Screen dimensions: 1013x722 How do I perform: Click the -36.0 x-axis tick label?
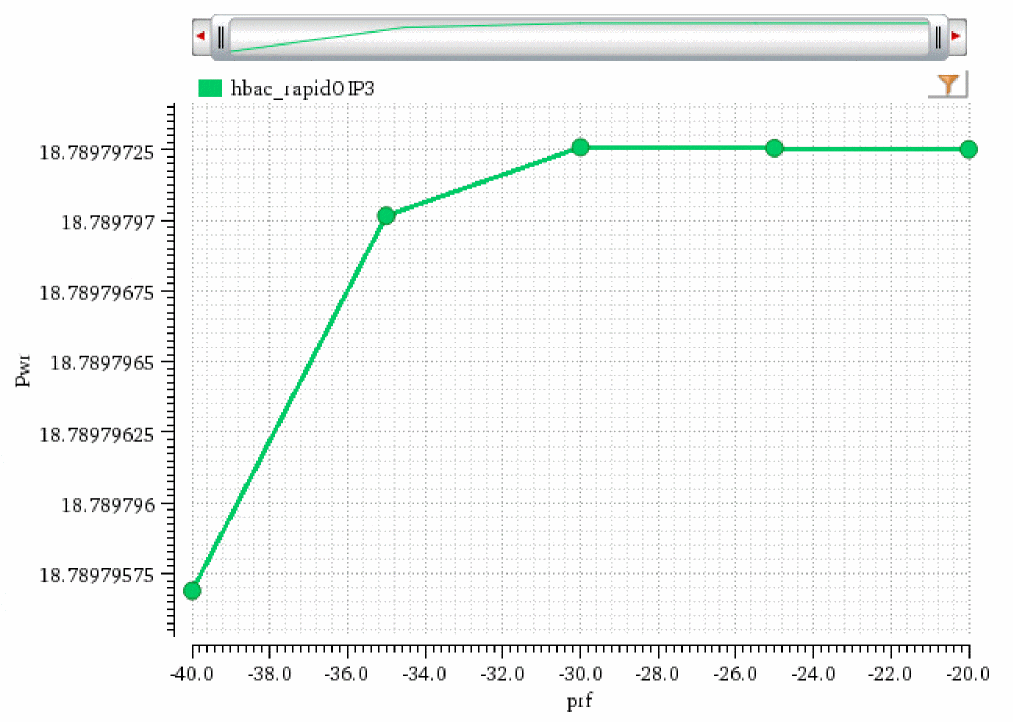347,675
